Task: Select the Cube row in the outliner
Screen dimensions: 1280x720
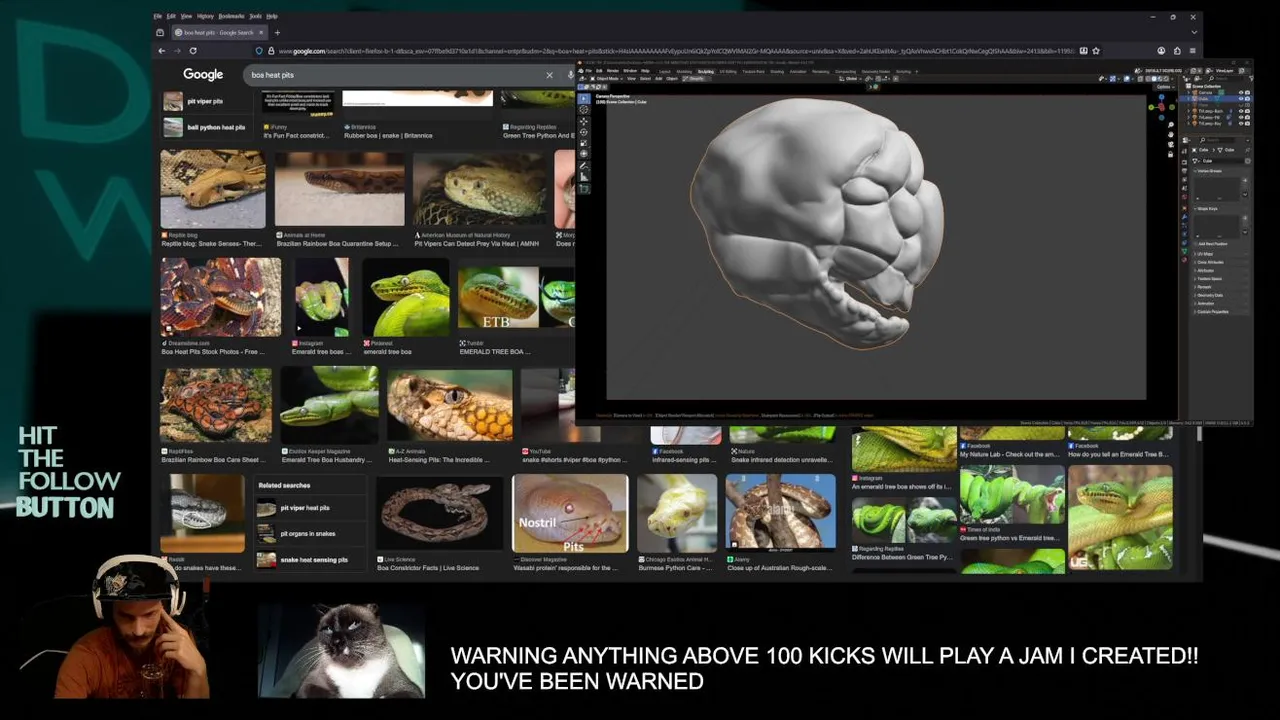Action: (1215, 99)
